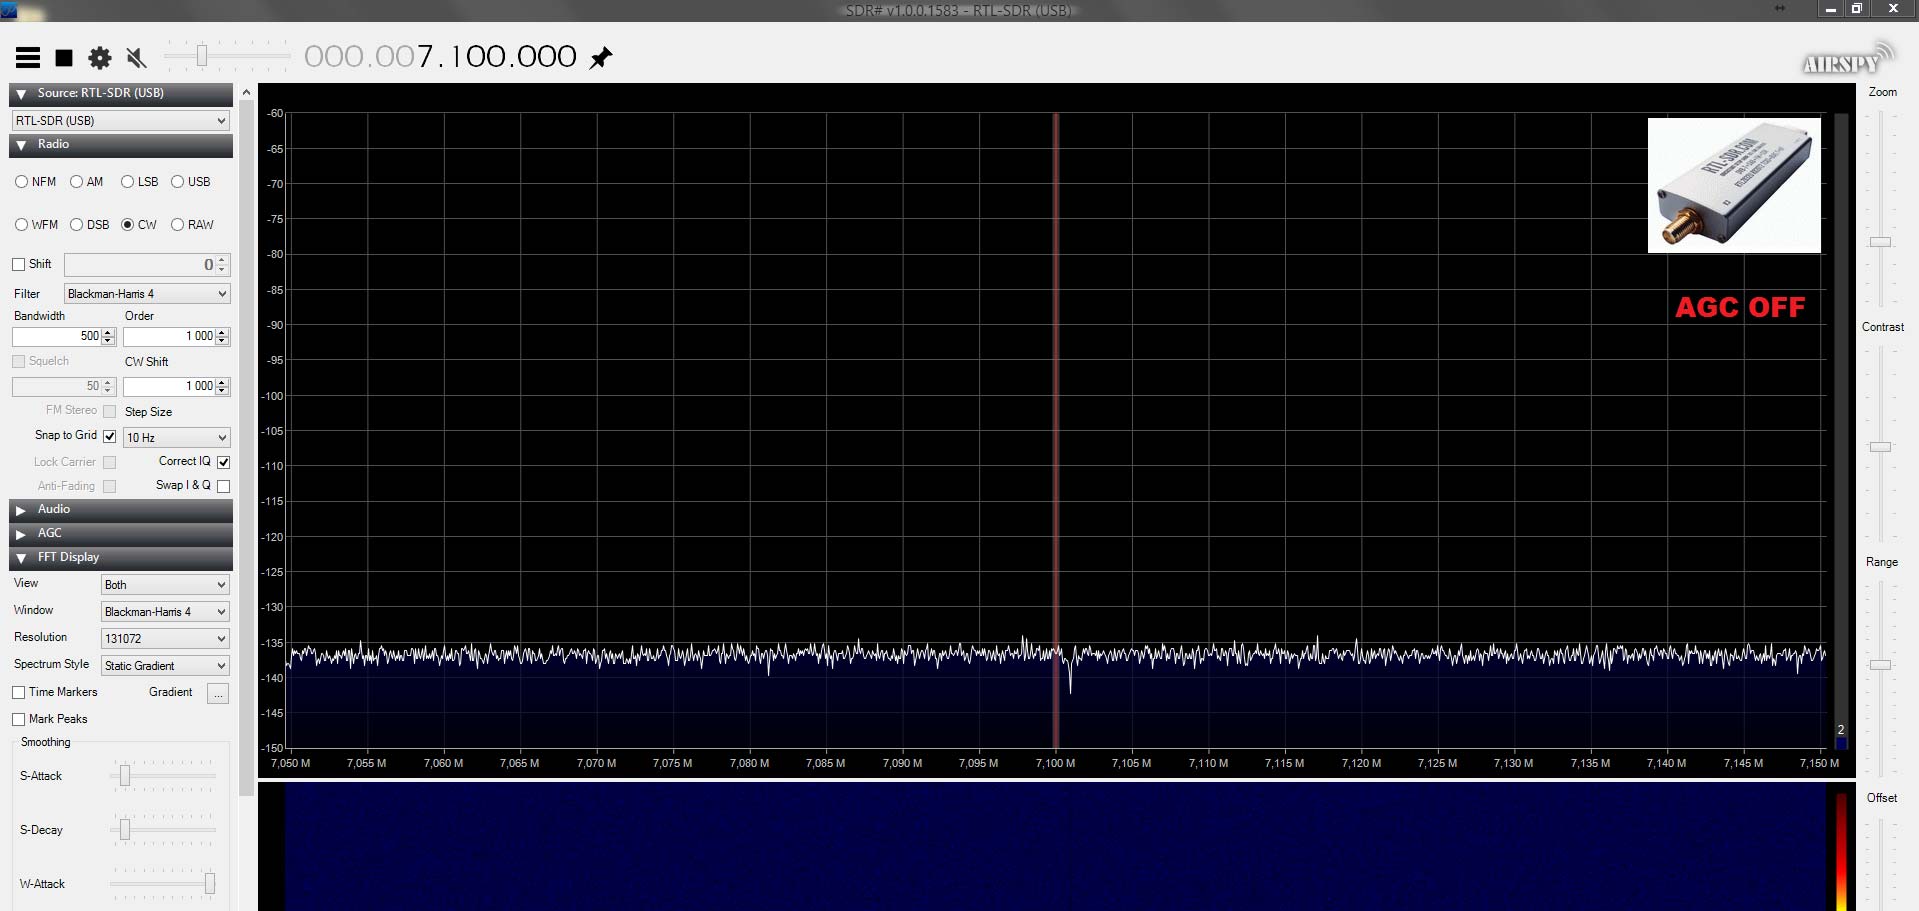Expand the Audio panel section
Viewport: 1919px width, 911px height.
[21, 510]
